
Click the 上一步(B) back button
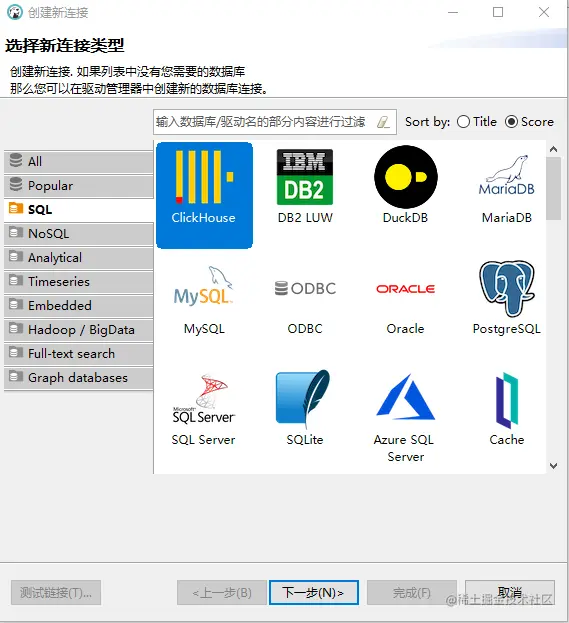pyautogui.click(x=222, y=592)
